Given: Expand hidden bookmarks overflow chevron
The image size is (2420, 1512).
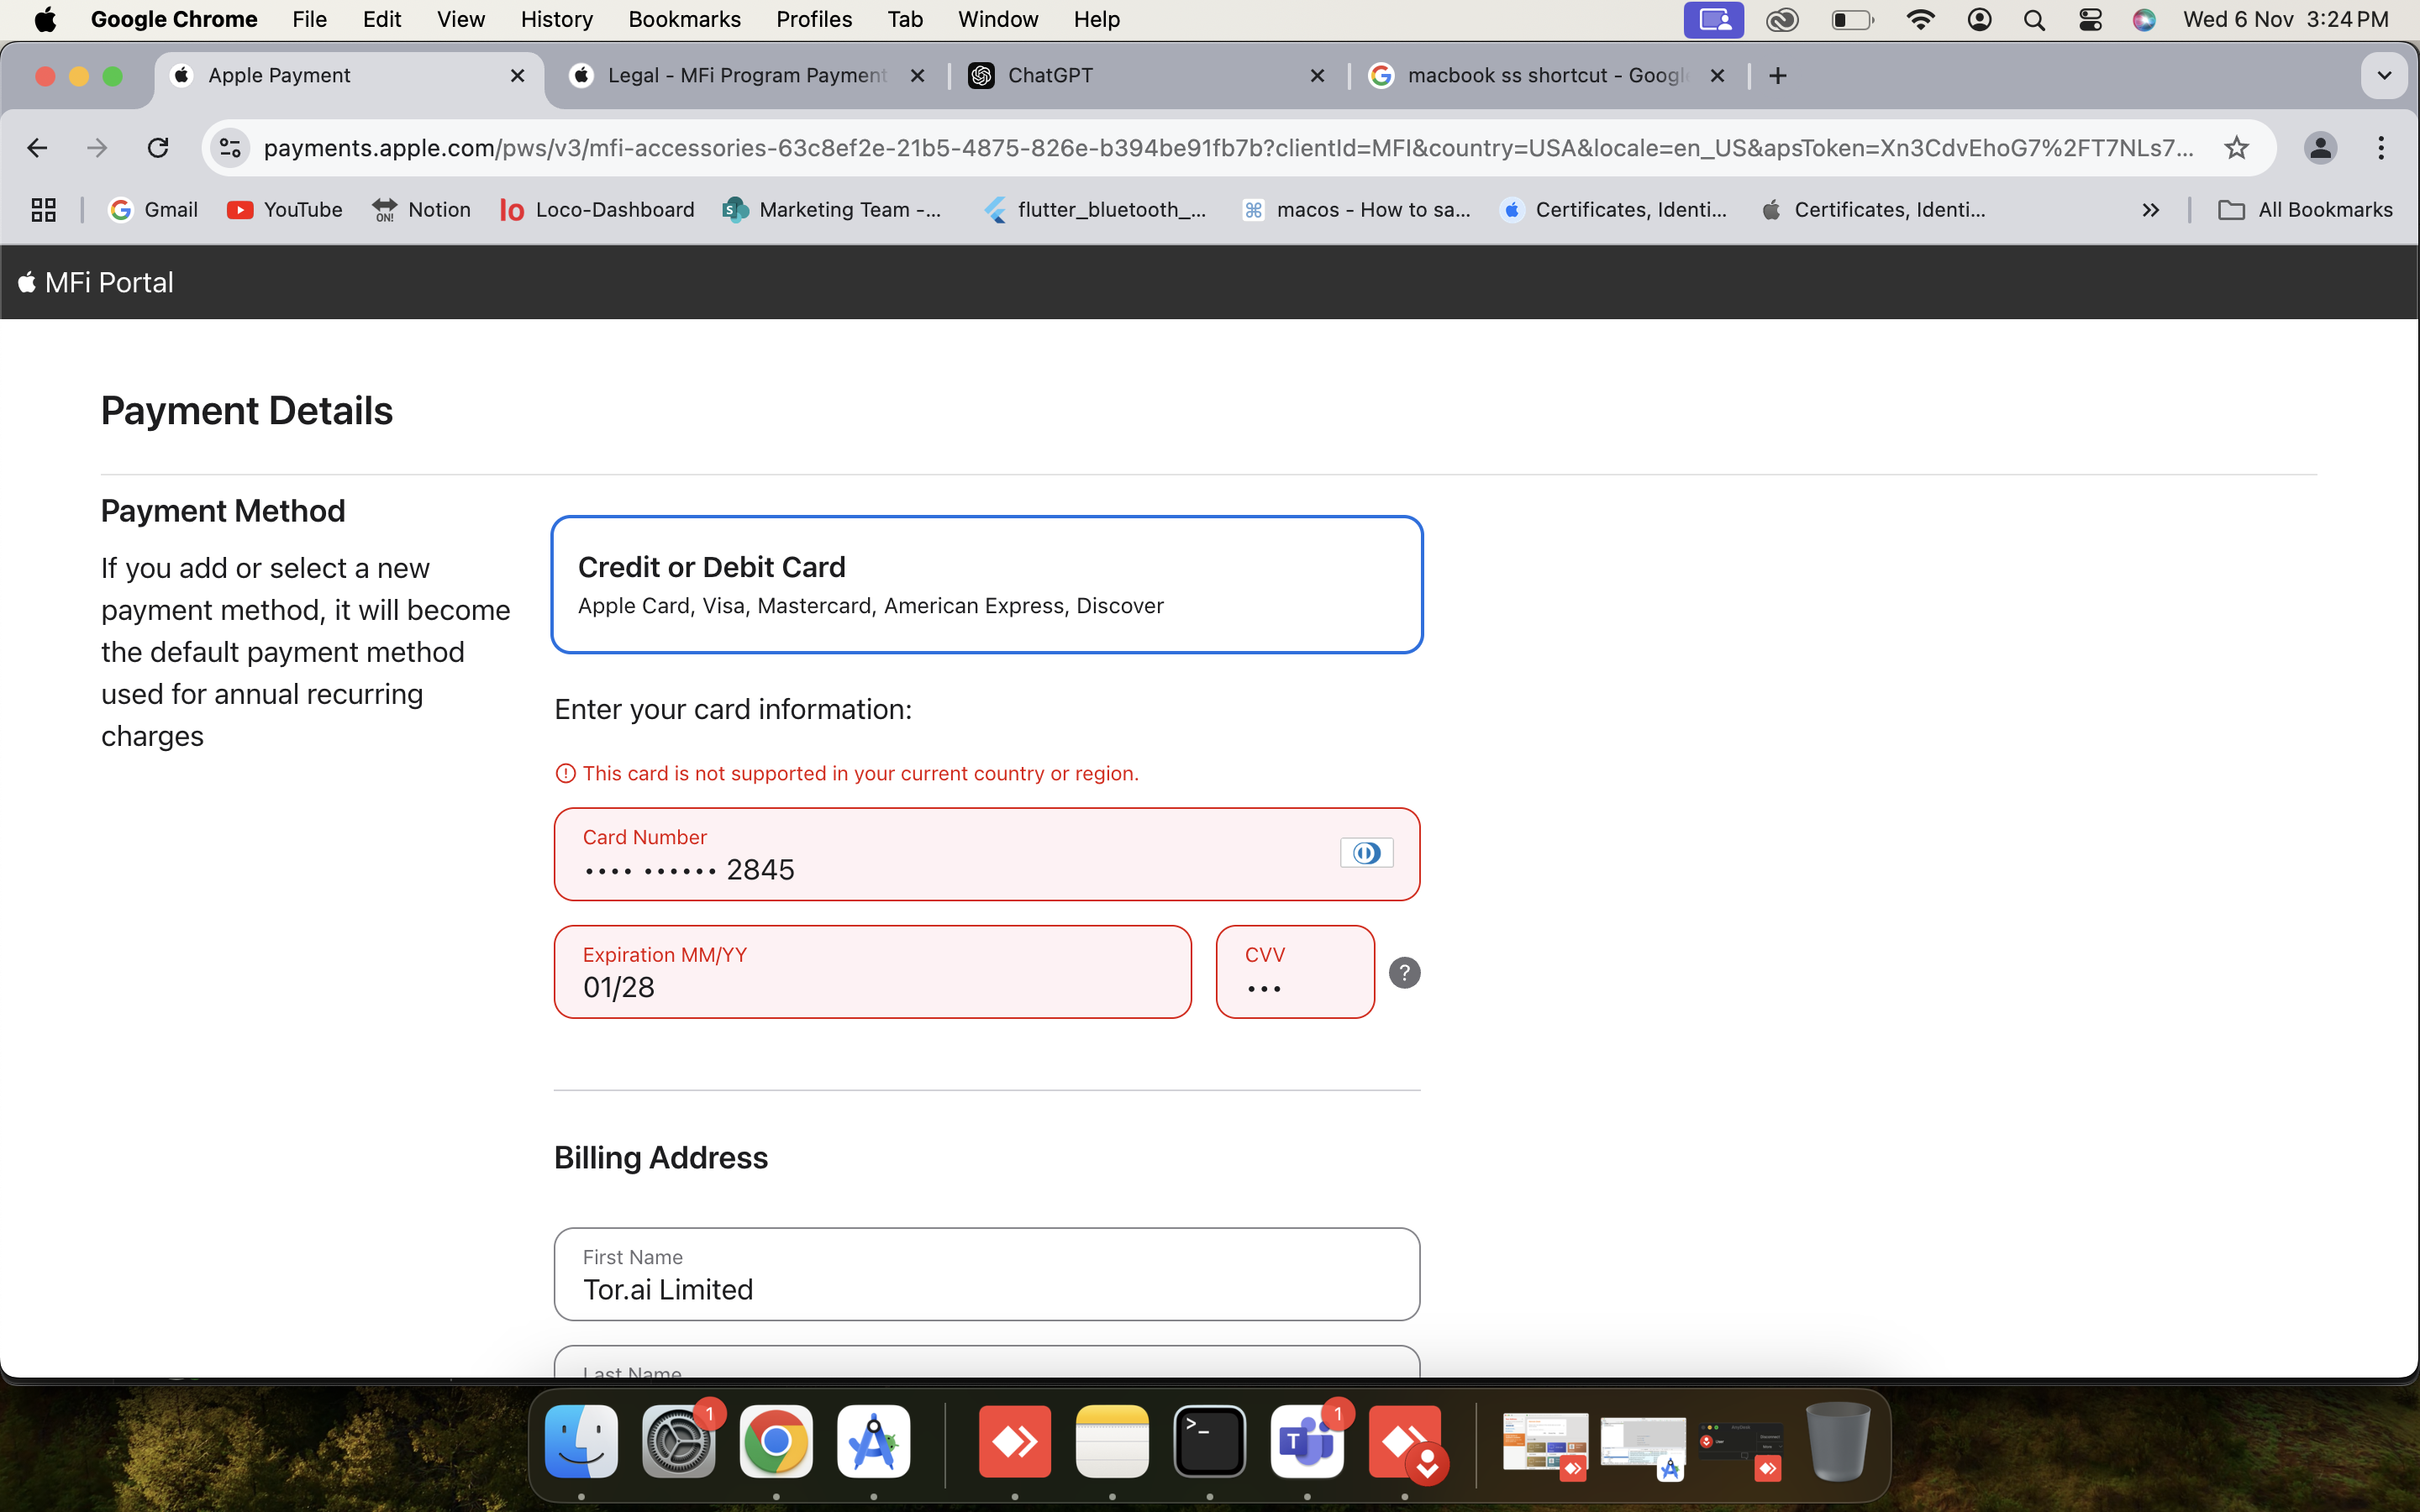Looking at the screenshot, I should (x=2150, y=210).
